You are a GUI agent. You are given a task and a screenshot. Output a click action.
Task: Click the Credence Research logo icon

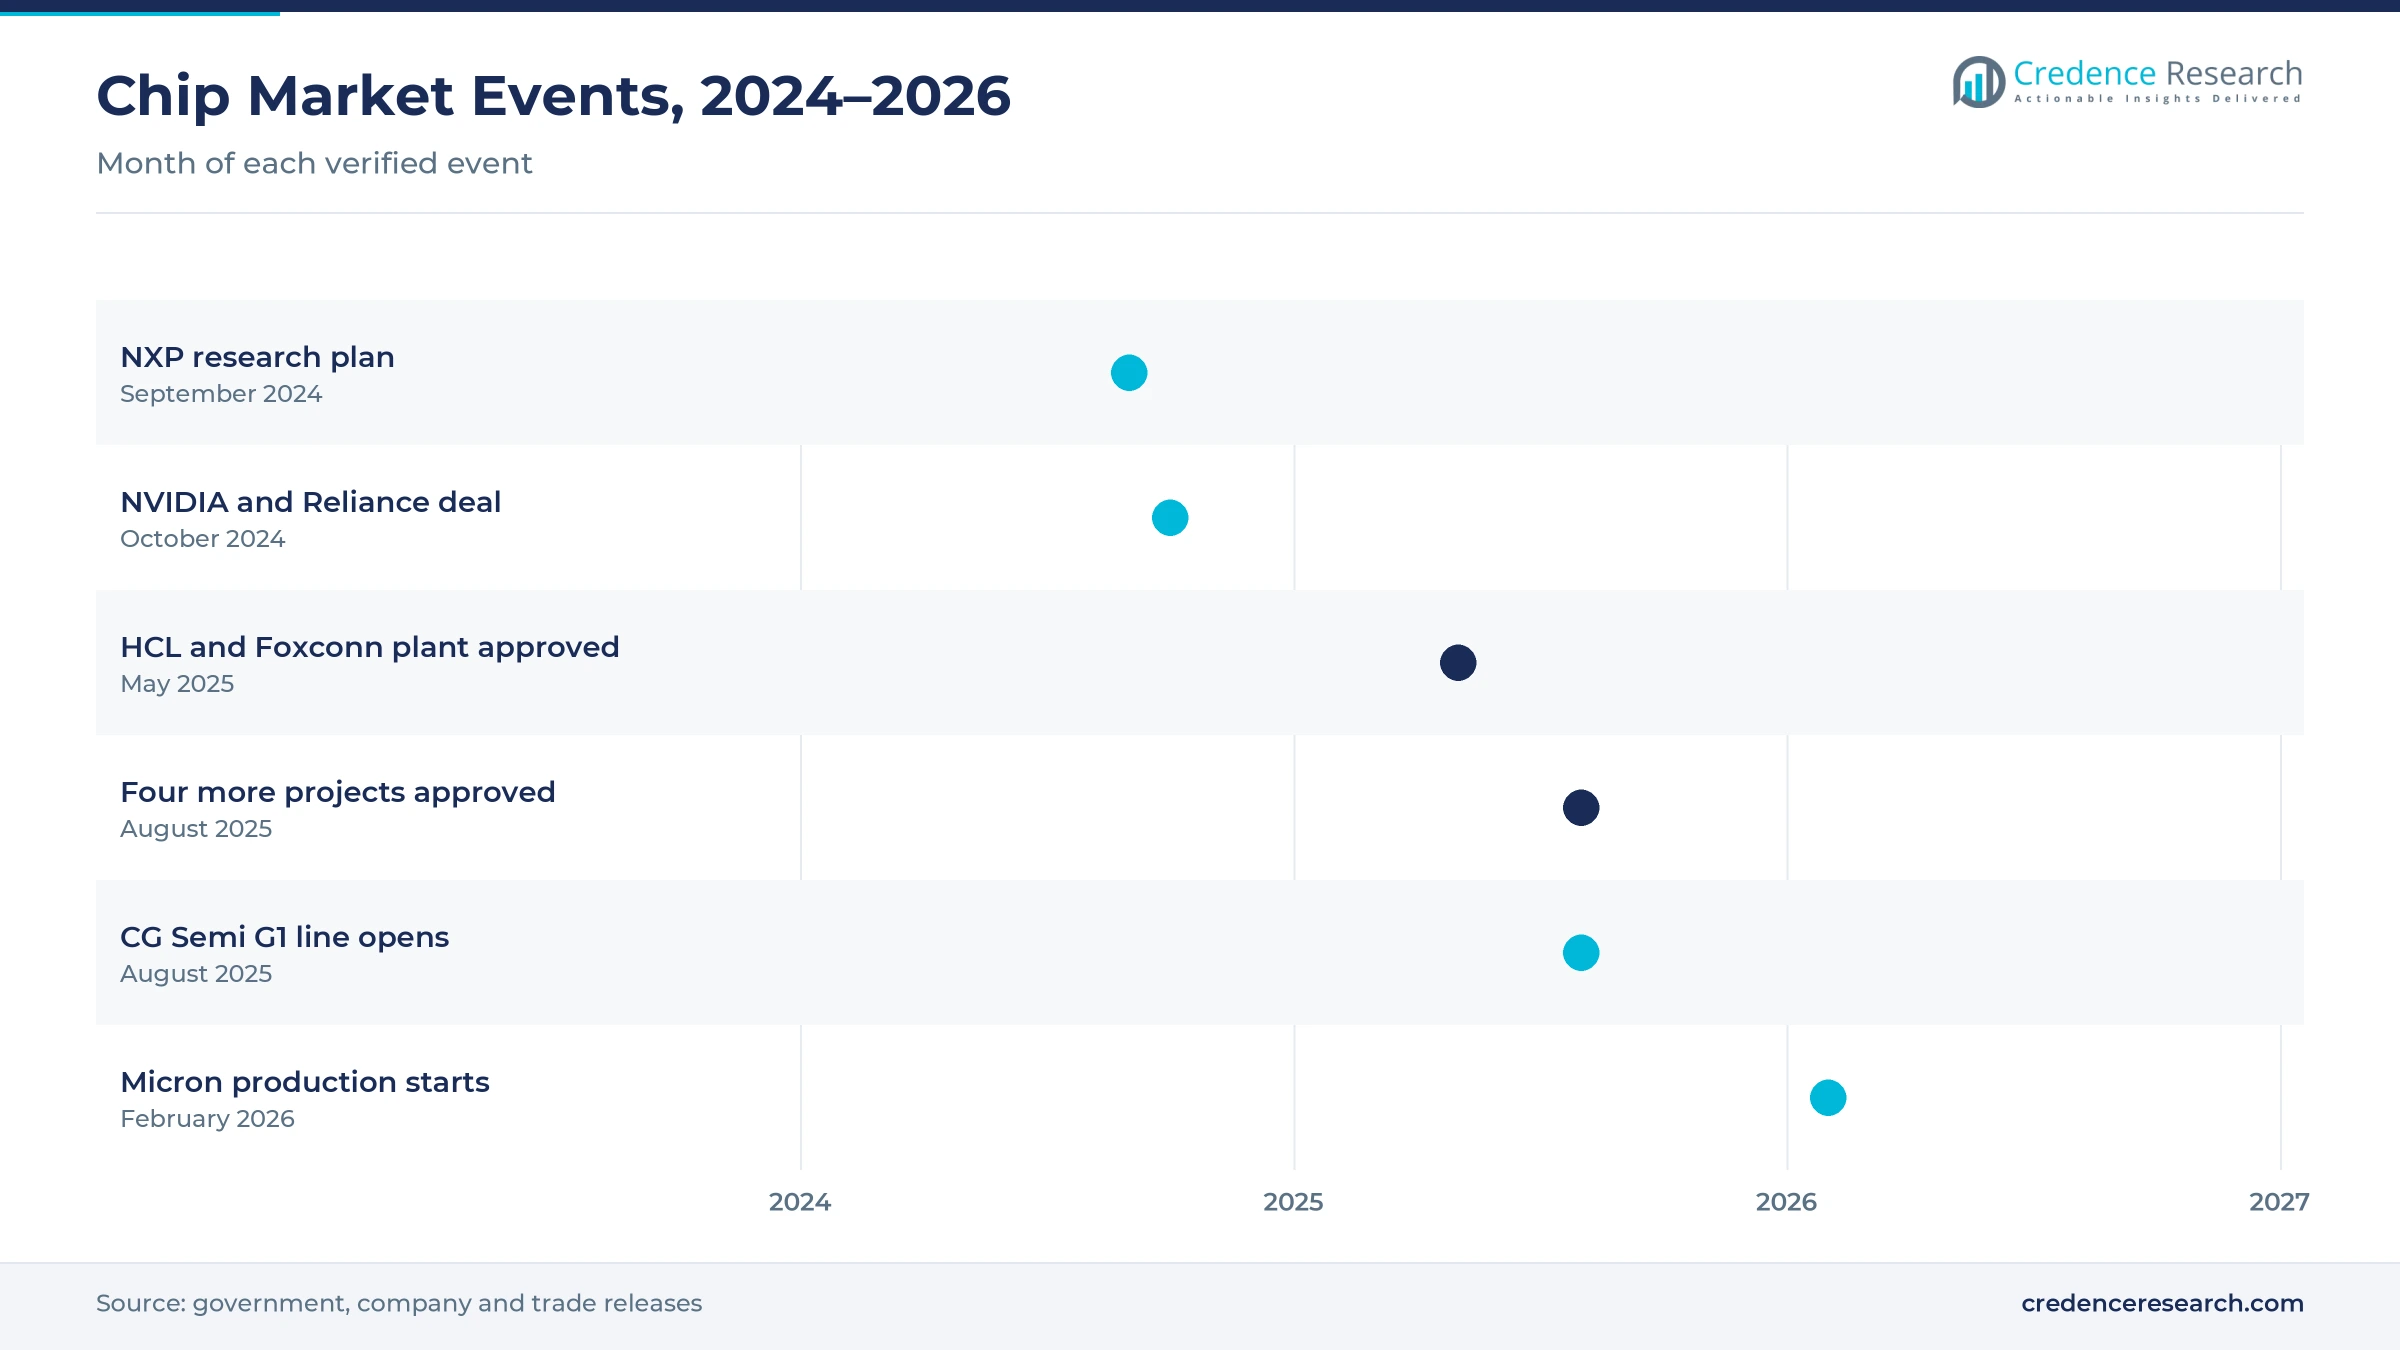pos(1978,82)
